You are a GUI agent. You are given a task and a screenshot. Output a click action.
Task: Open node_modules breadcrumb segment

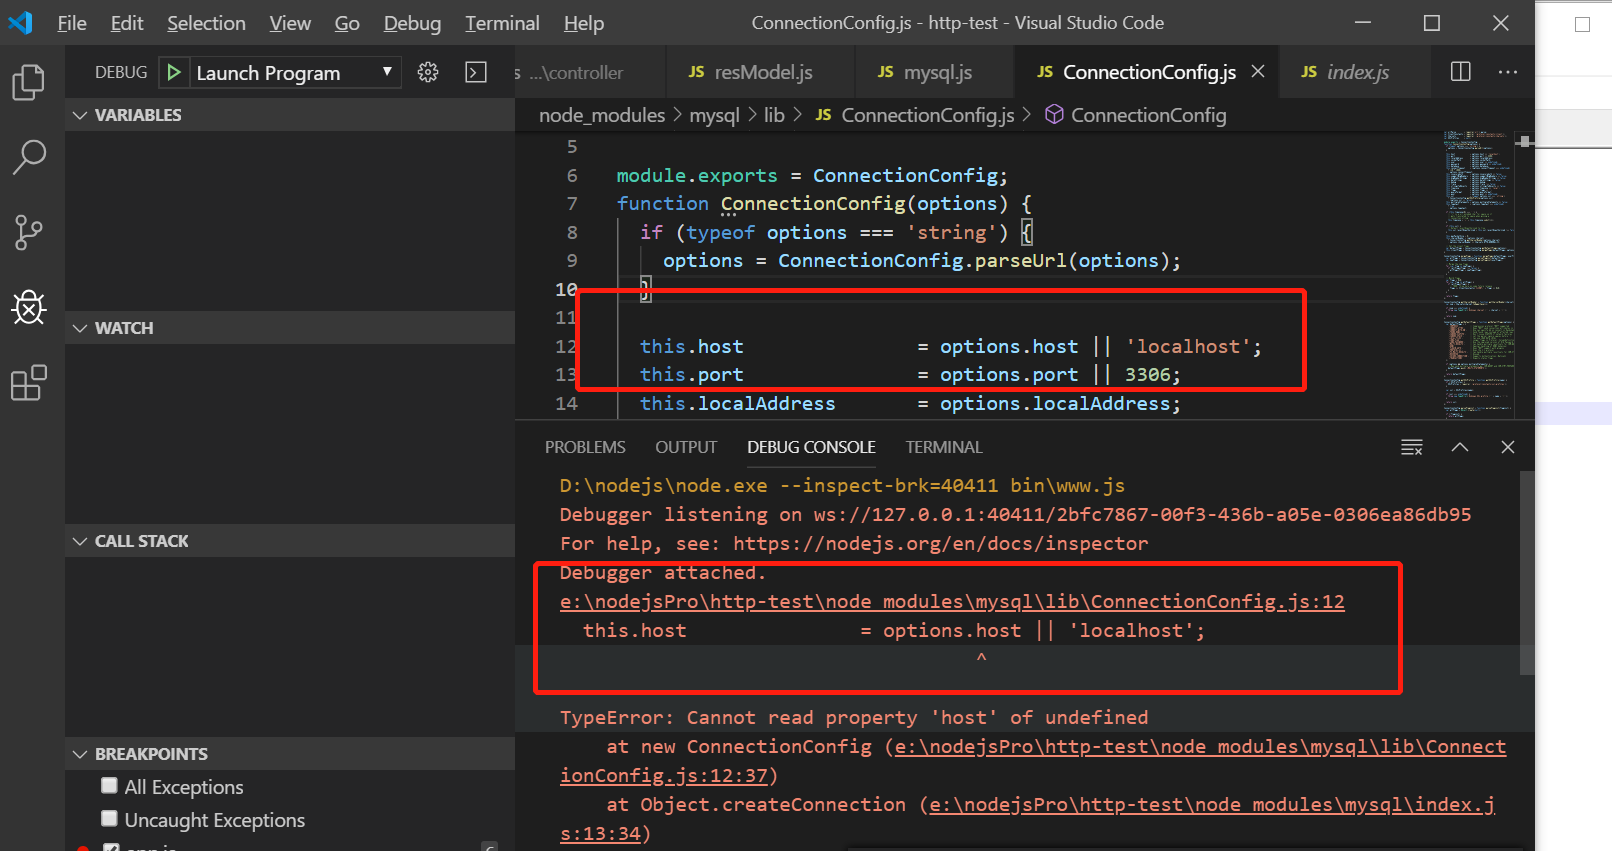(x=602, y=115)
